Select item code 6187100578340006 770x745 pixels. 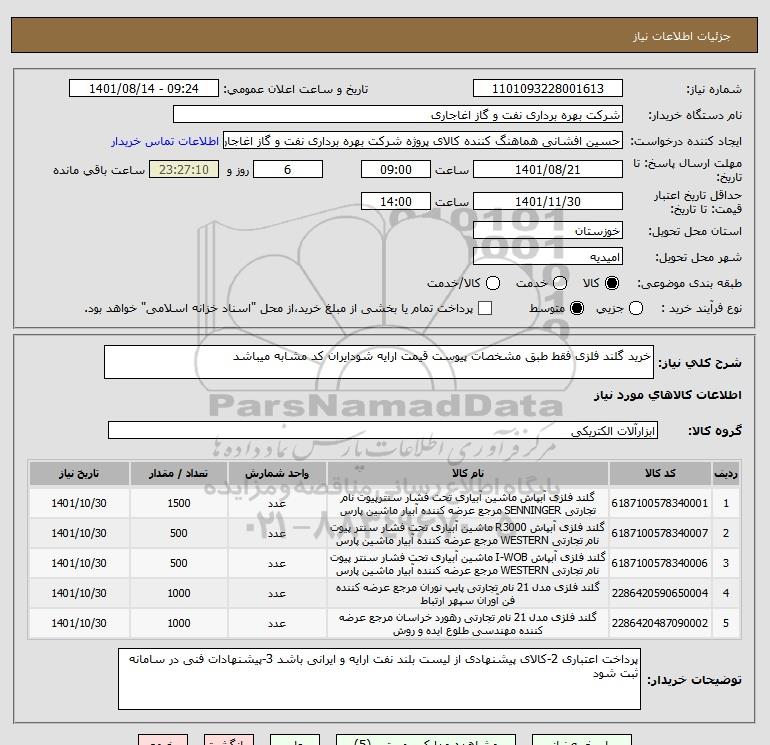(660, 563)
